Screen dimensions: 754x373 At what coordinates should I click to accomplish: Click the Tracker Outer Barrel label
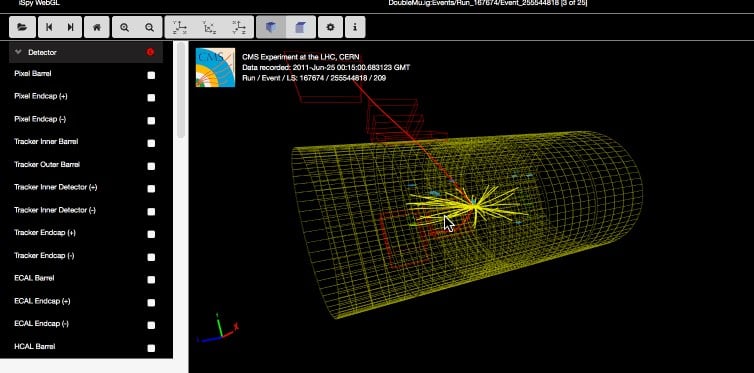coord(47,164)
